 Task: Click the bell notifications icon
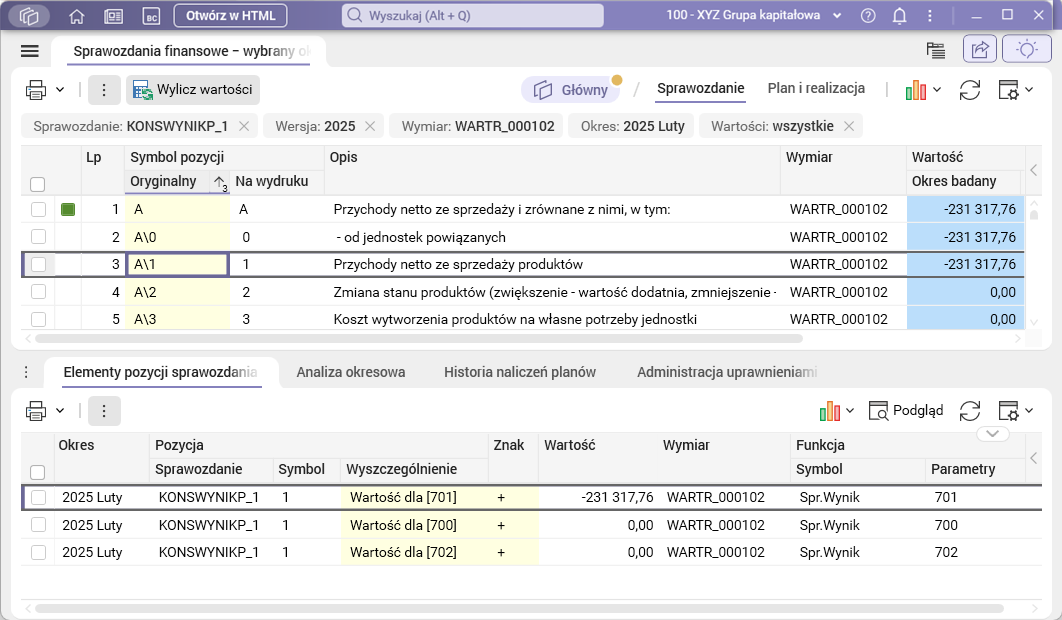[899, 16]
